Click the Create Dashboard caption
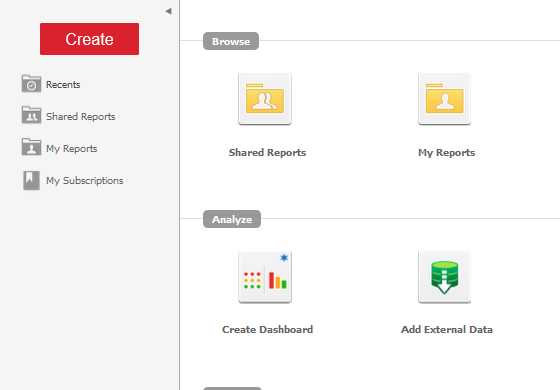Screen dimensions: 560x390 (x=268, y=329)
